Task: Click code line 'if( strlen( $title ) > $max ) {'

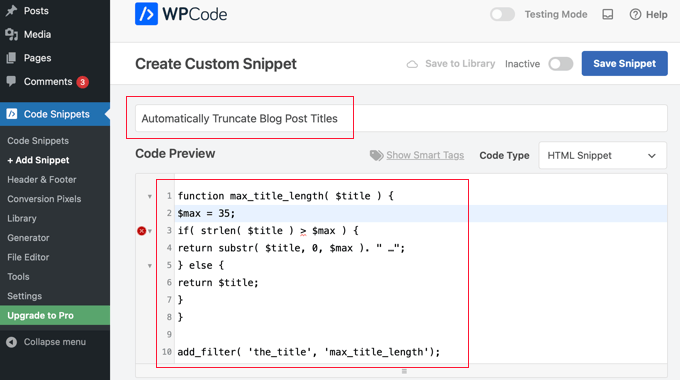Action: coord(268,231)
